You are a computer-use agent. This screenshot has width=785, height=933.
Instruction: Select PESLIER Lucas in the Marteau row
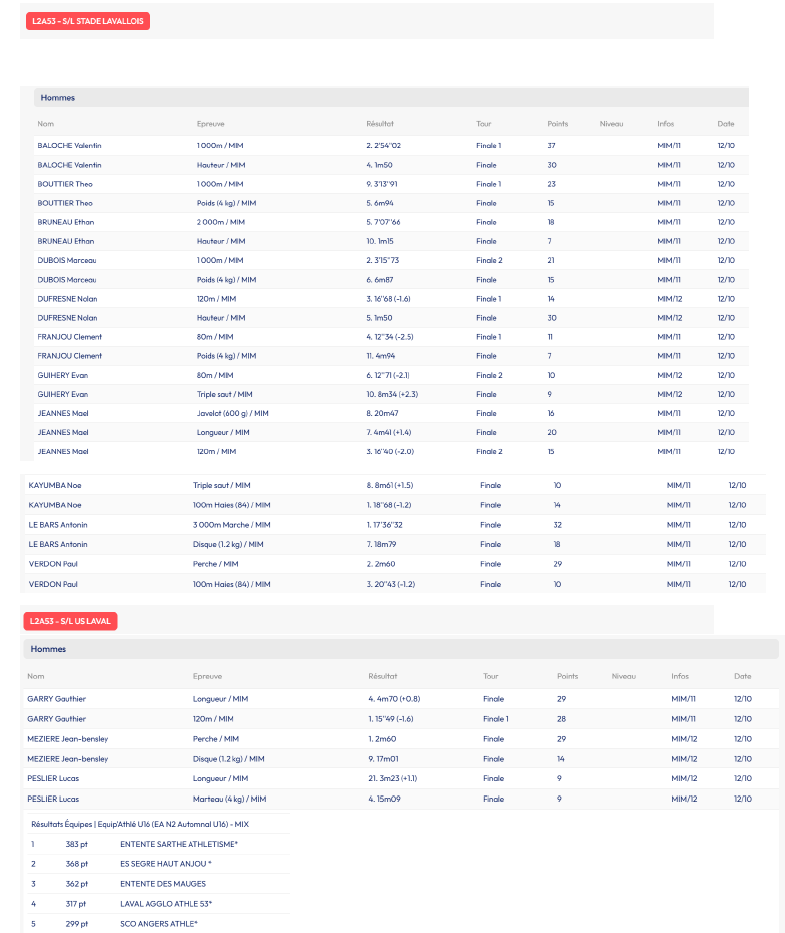[x=53, y=799]
